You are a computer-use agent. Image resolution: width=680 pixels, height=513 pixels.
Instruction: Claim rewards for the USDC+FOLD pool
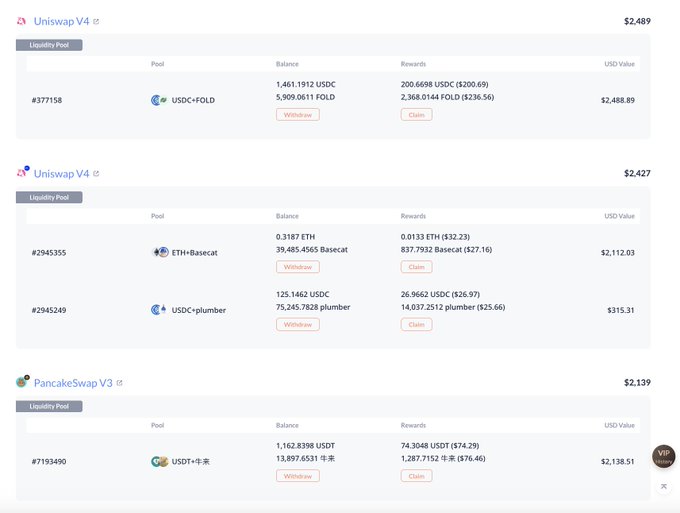pos(416,115)
